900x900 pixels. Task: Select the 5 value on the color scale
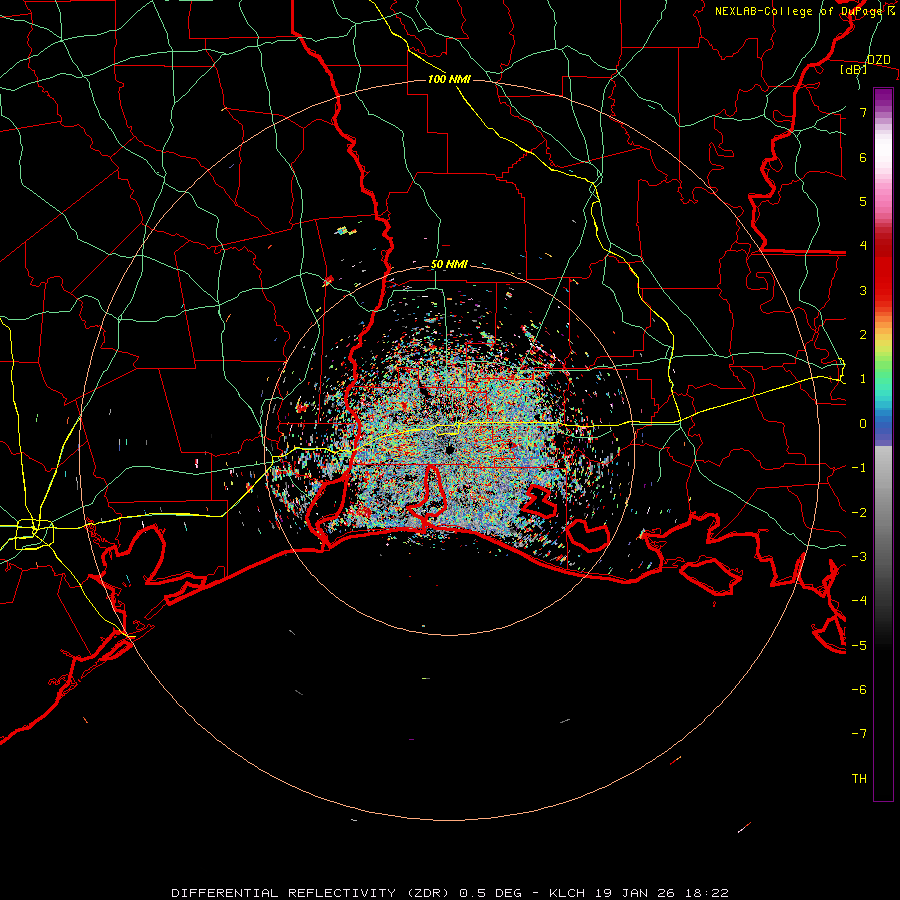pos(863,201)
